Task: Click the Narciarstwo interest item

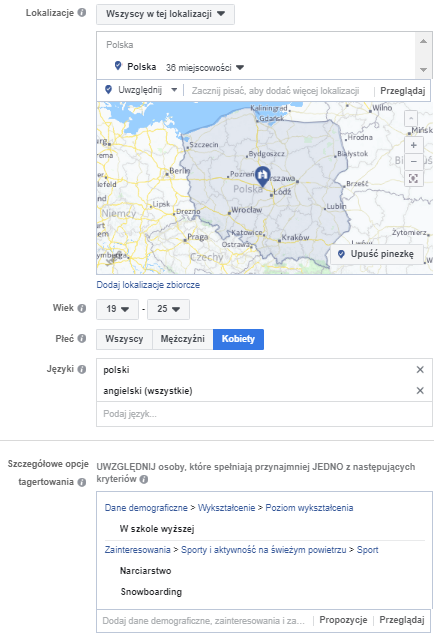Action: 146,571
